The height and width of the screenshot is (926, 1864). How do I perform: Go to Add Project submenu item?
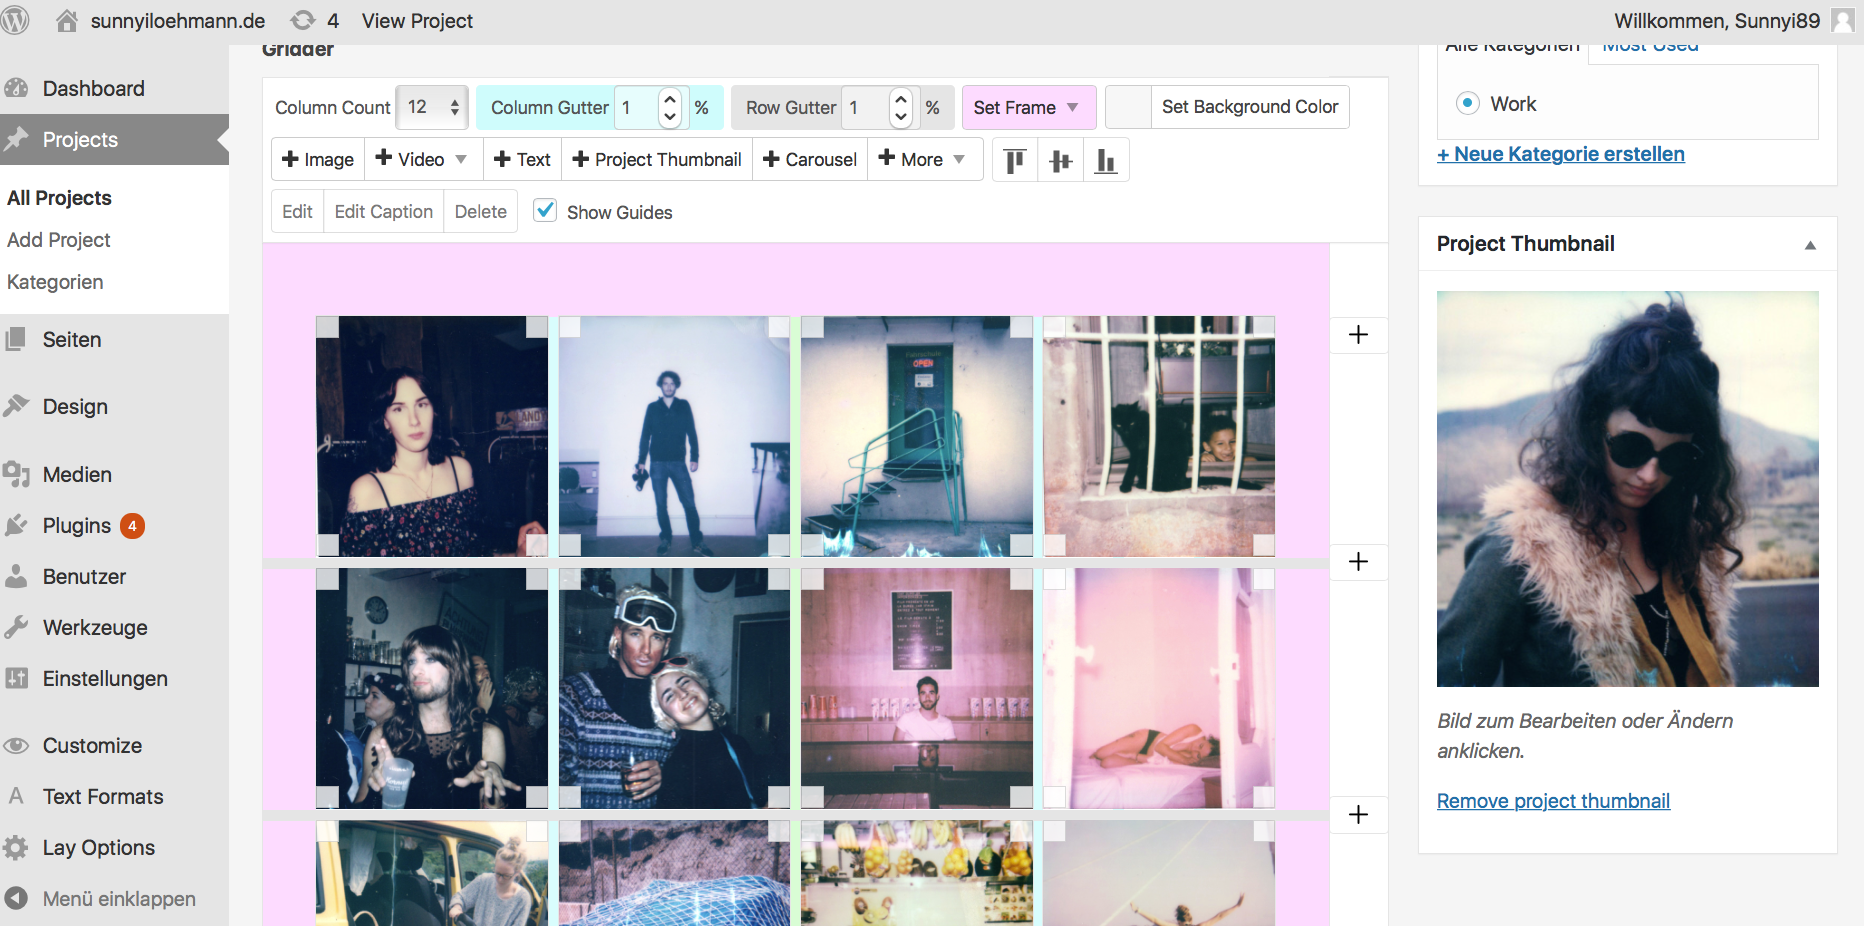(x=59, y=240)
